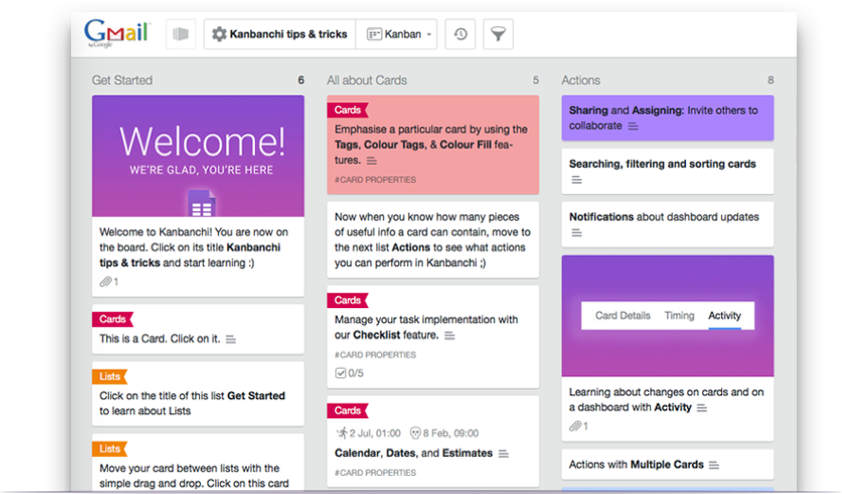
Task: Expand the Kanban view dropdown
Action: pyautogui.click(x=396, y=34)
